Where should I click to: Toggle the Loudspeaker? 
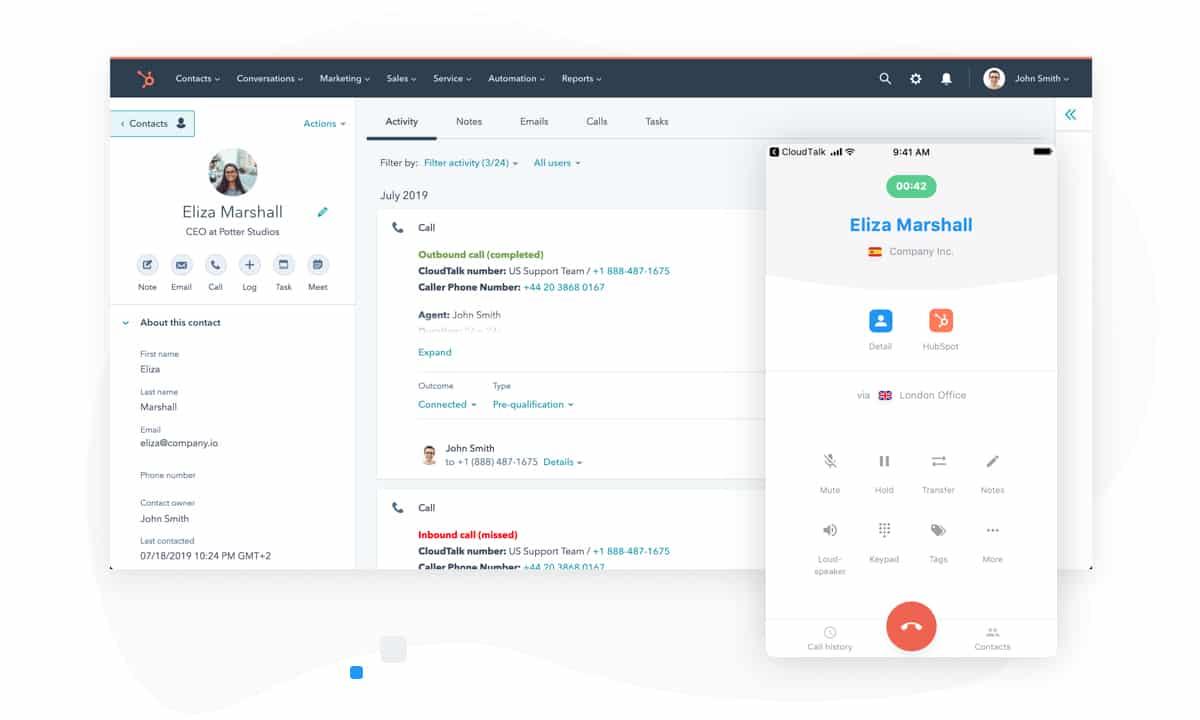click(x=830, y=530)
